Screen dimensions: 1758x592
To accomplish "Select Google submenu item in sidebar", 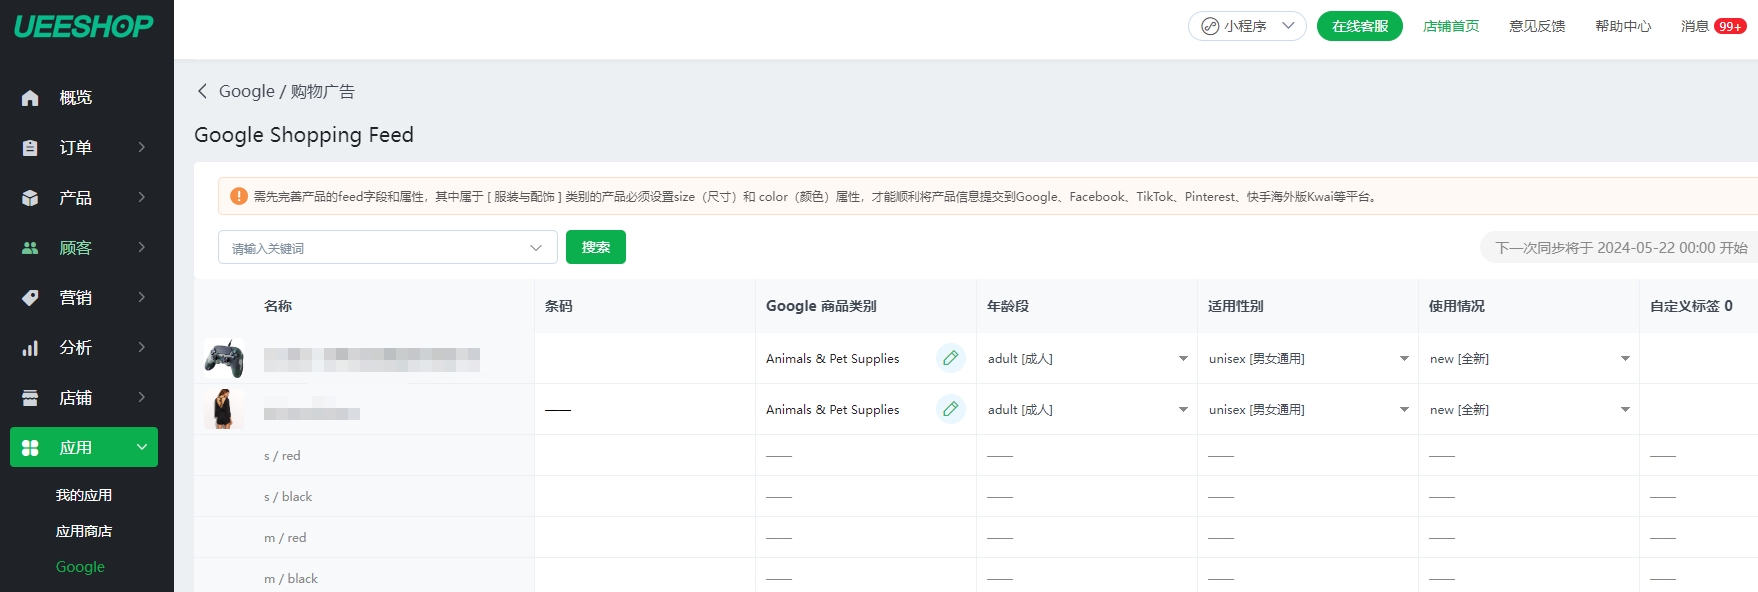I will (x=80, y=567).
